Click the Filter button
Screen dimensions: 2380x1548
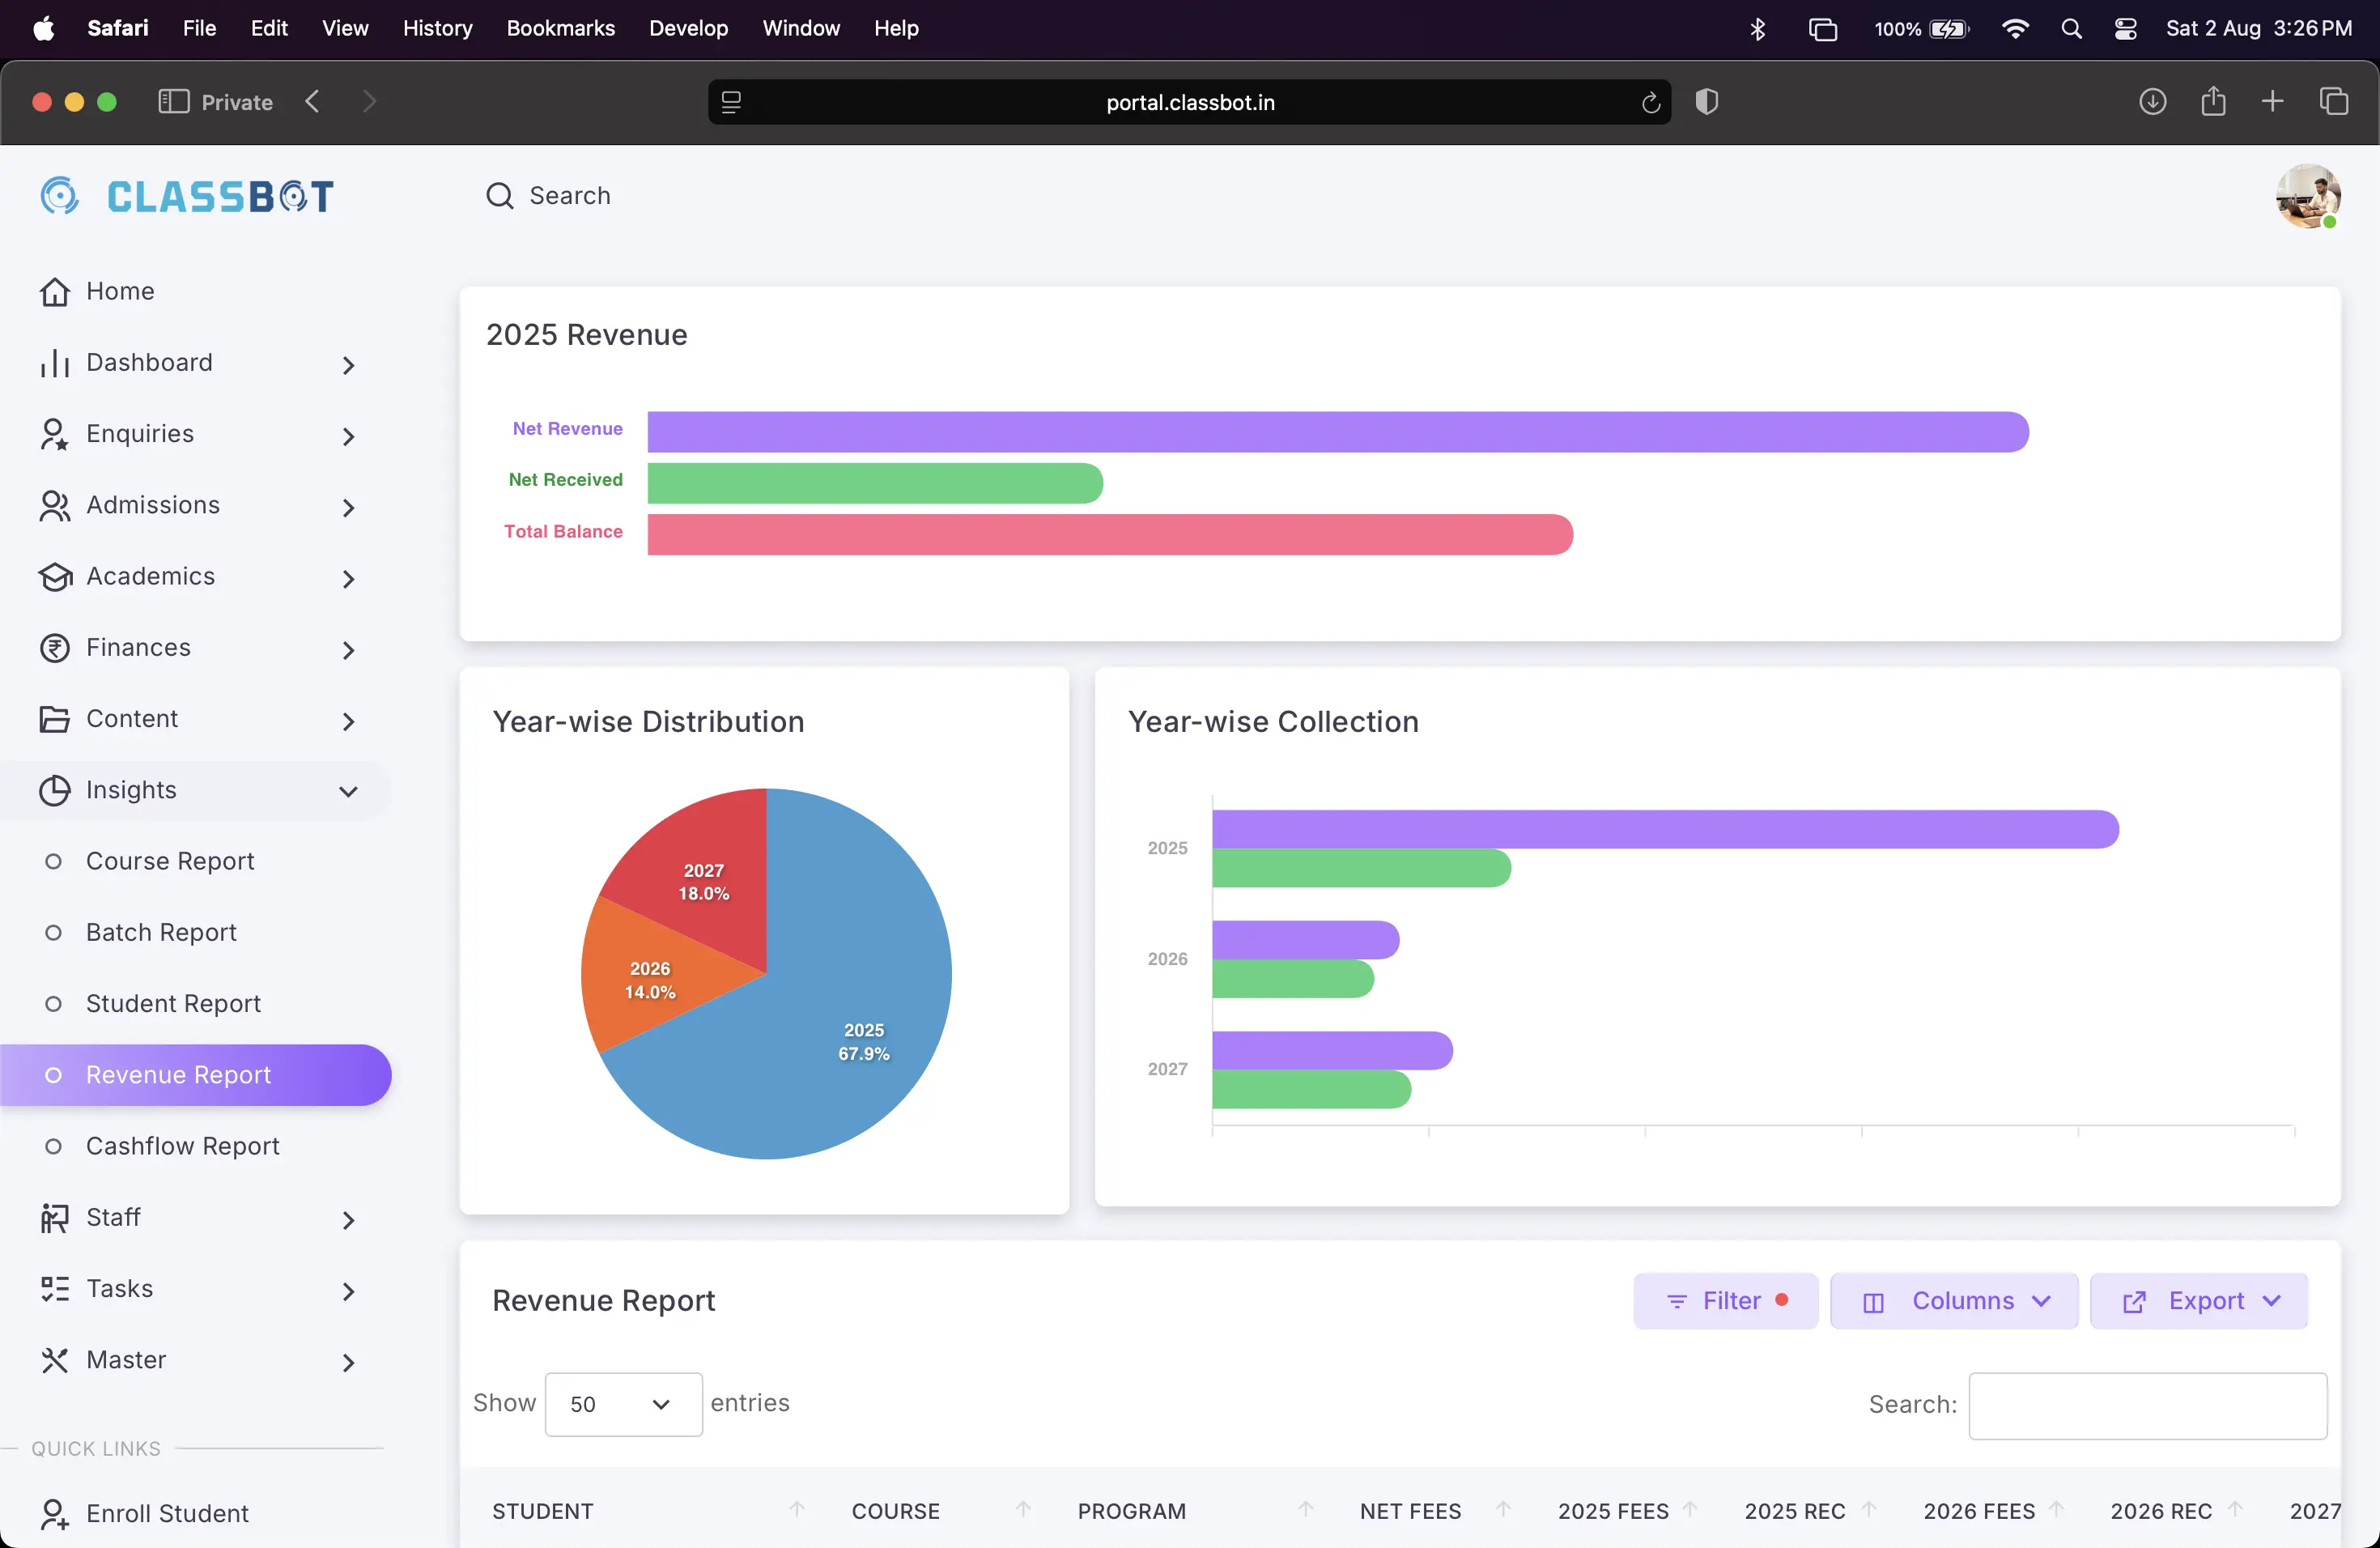(1725, 1301)
